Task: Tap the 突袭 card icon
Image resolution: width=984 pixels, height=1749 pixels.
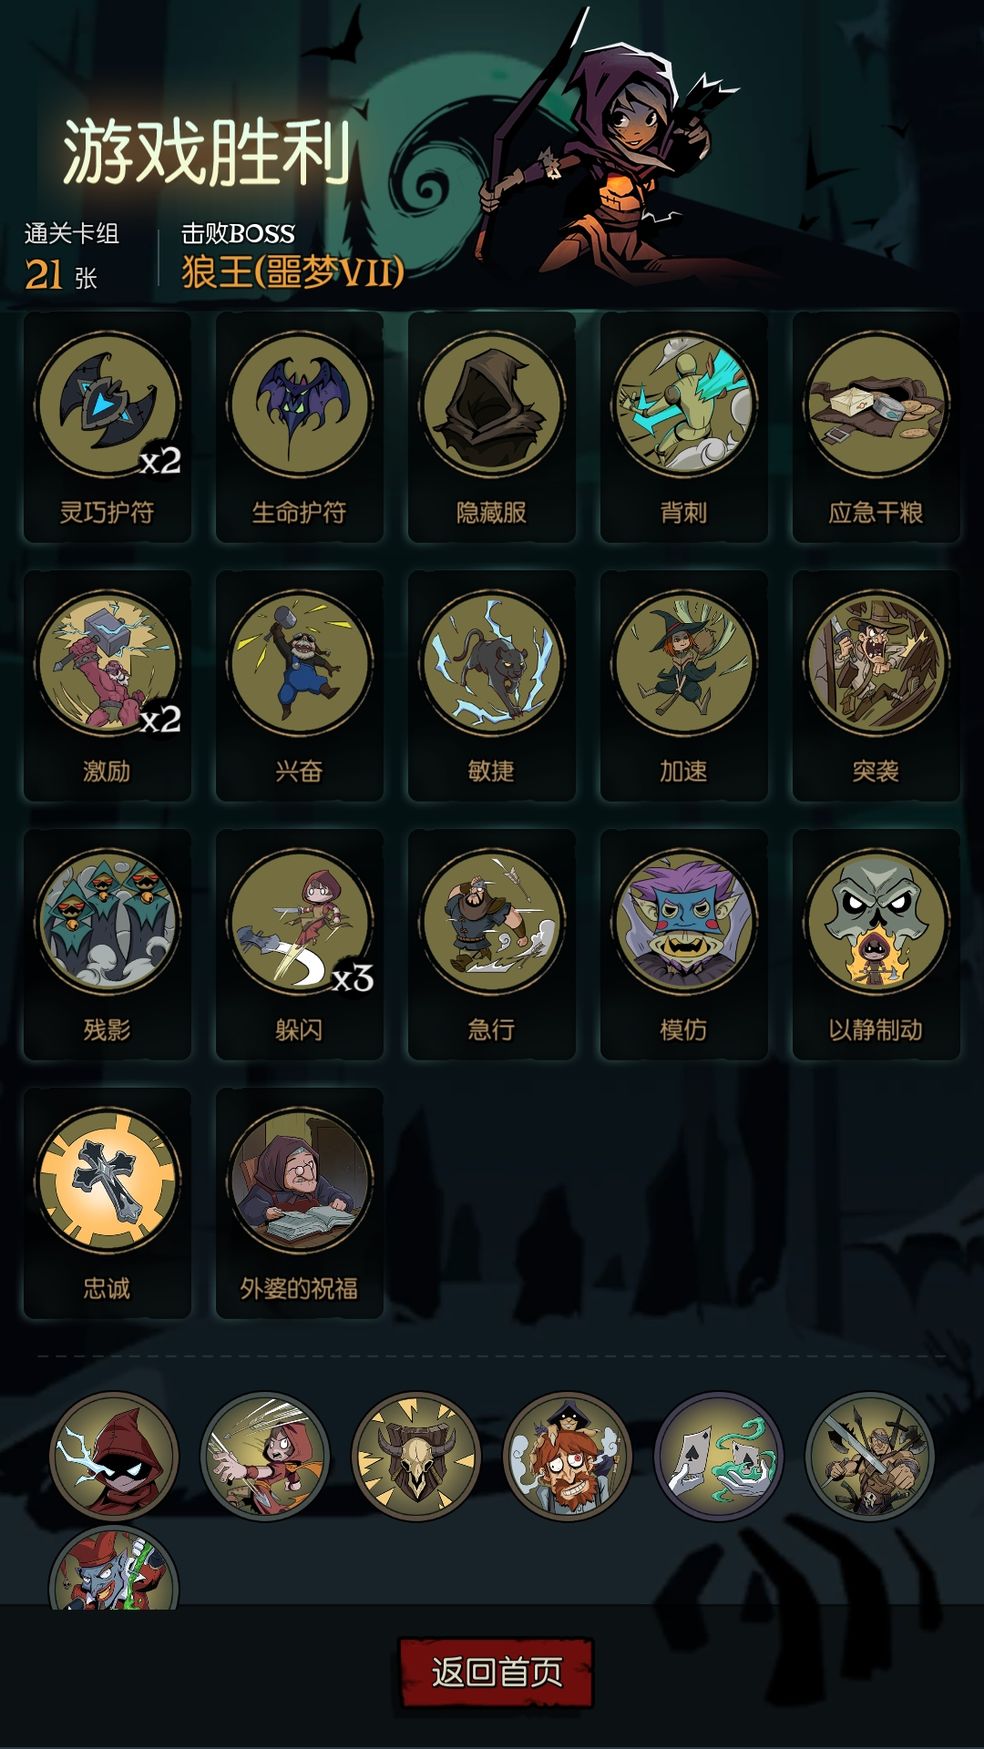Action: click(876, 662)
